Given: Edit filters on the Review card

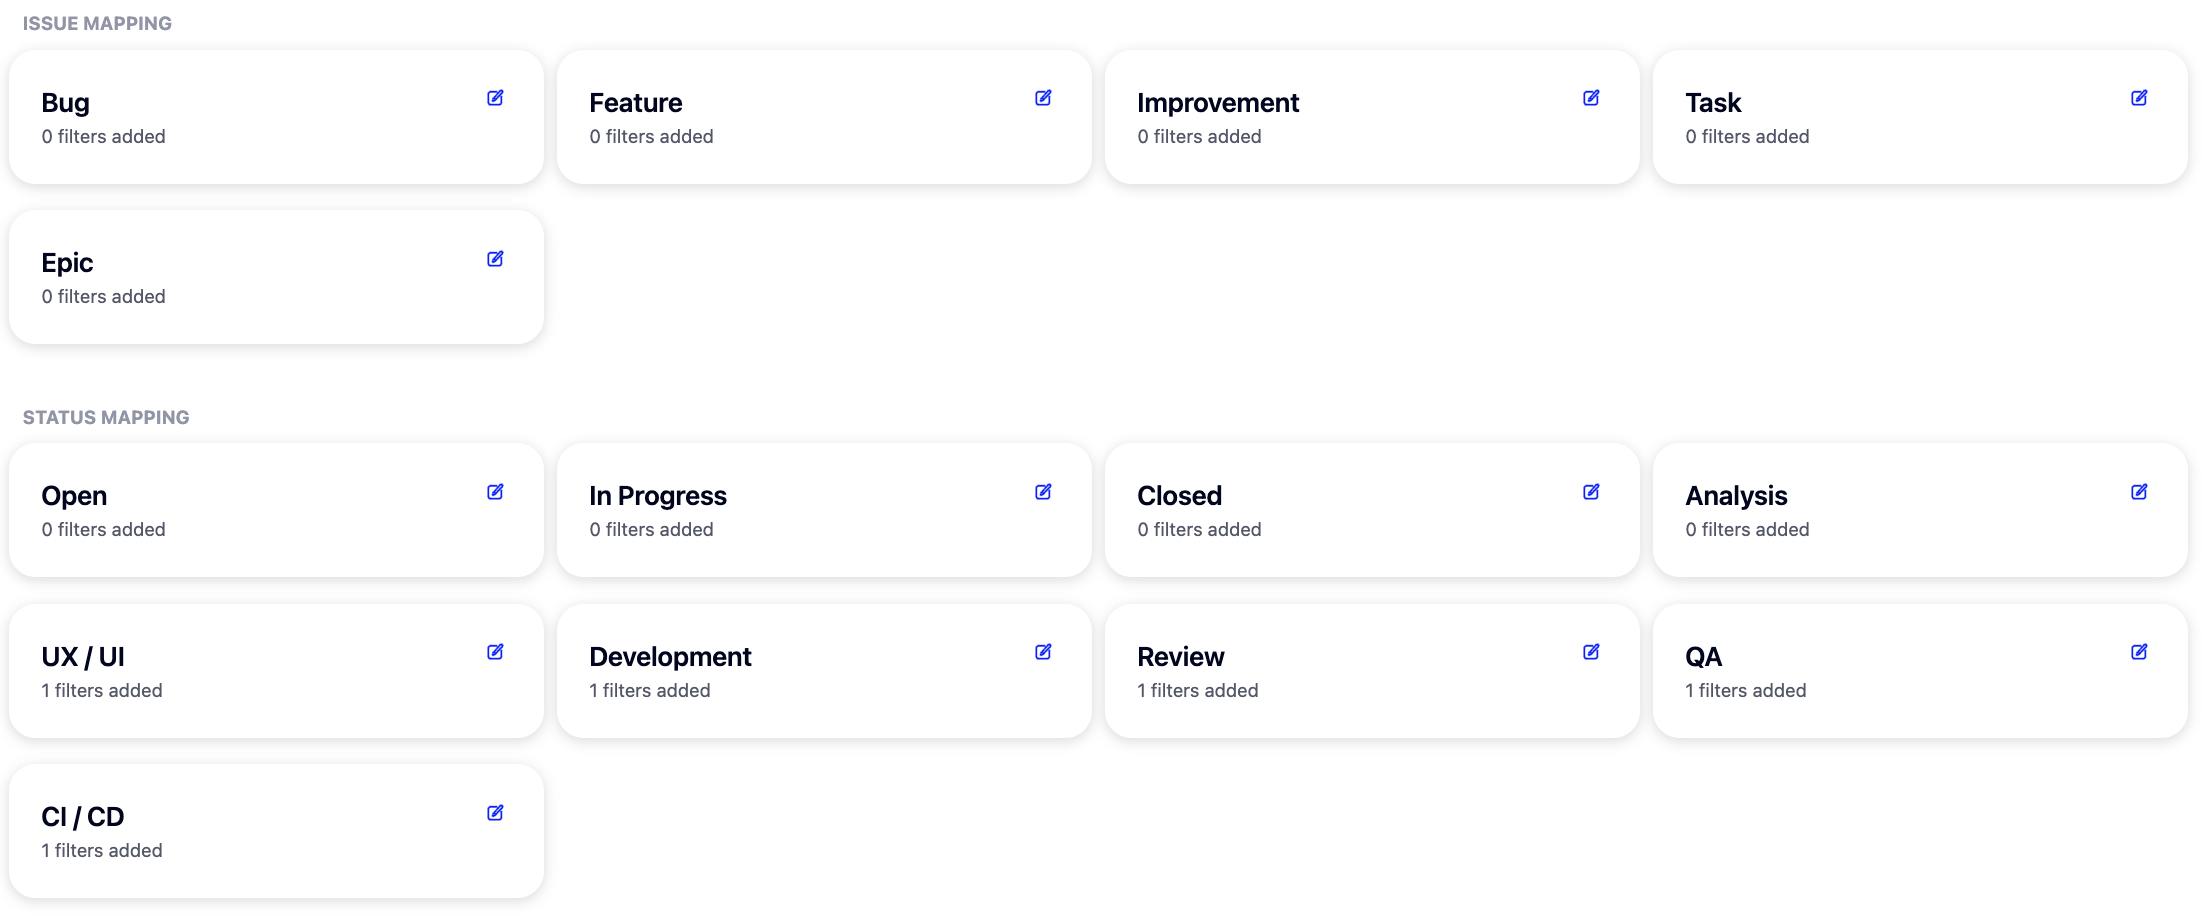Looking at the screenshot, I should 1591,652.
